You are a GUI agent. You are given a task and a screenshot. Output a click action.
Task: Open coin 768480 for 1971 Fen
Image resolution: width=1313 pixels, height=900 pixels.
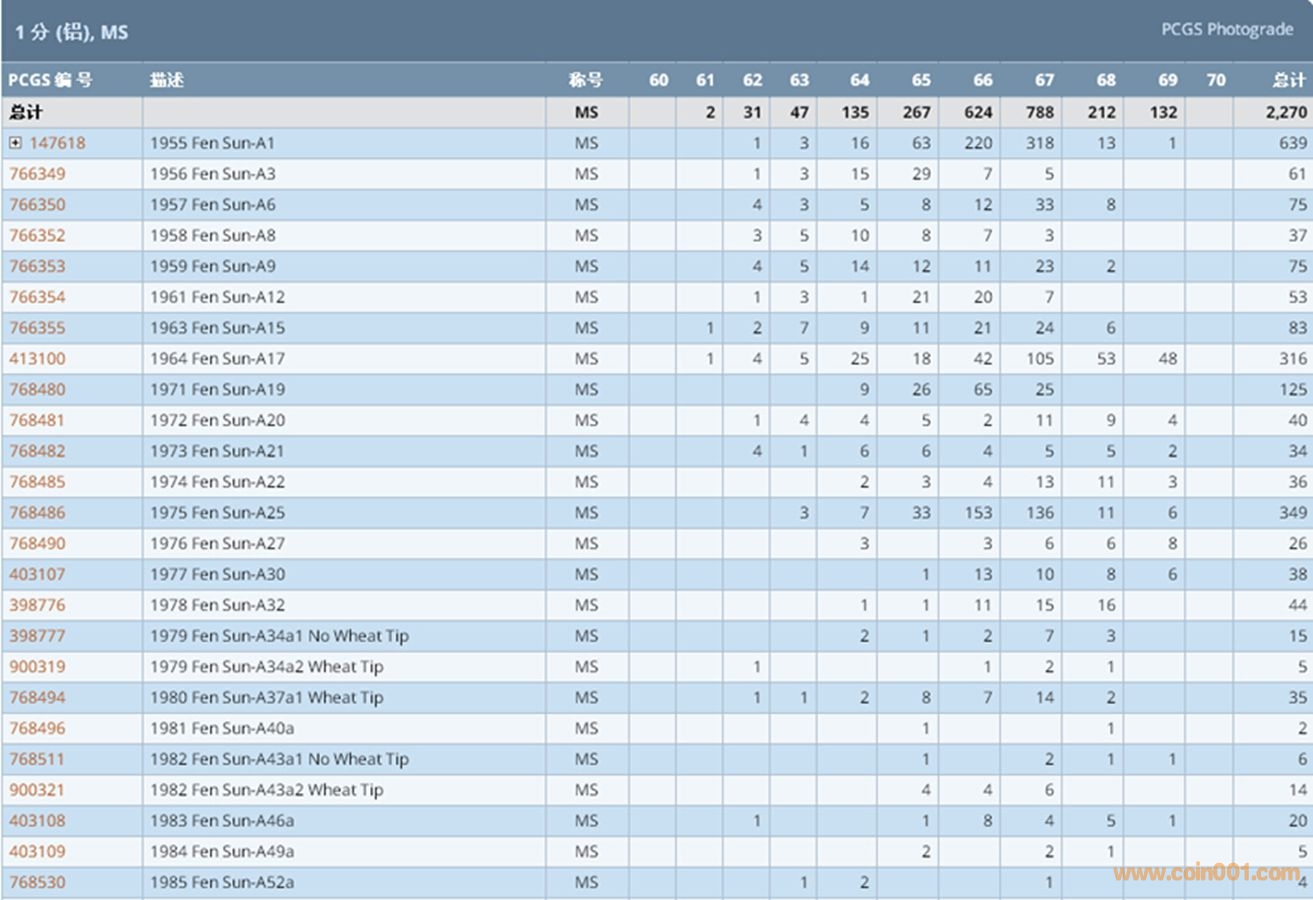click(x=37, y=390)
